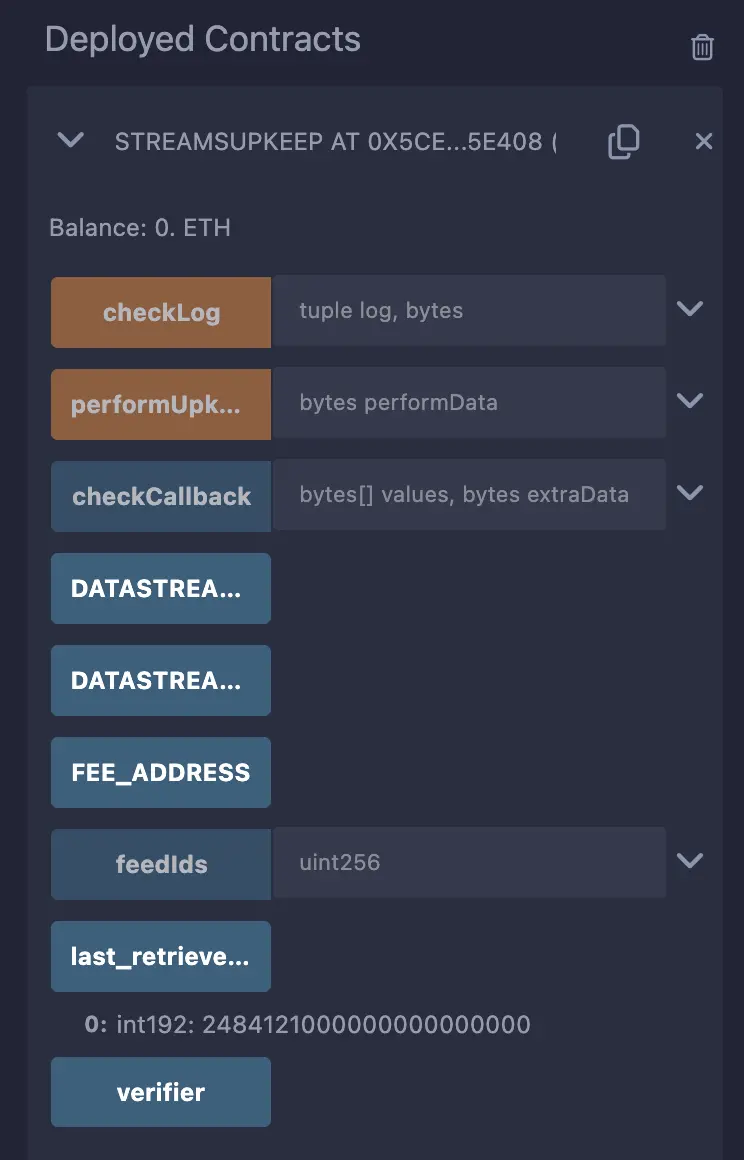
Task: Click the uint256 input next to feedIds
Action: coord(470,862)
